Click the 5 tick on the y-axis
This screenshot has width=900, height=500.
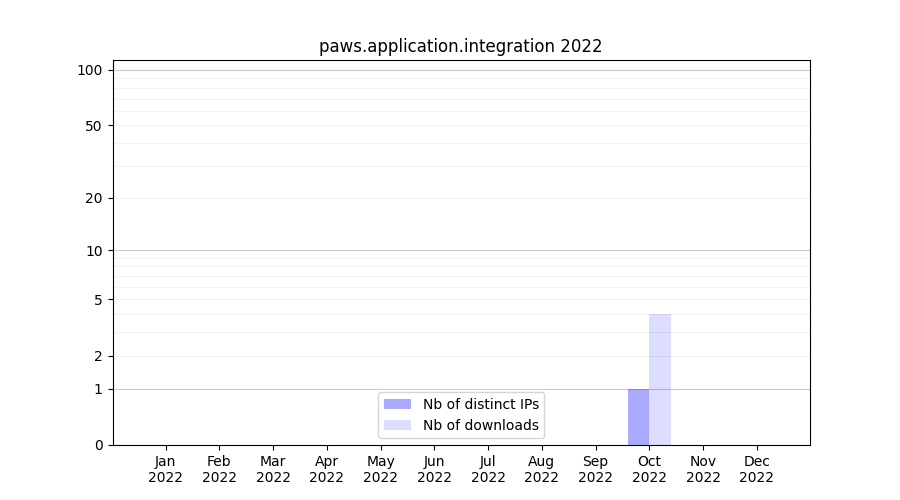coord(97,300)
